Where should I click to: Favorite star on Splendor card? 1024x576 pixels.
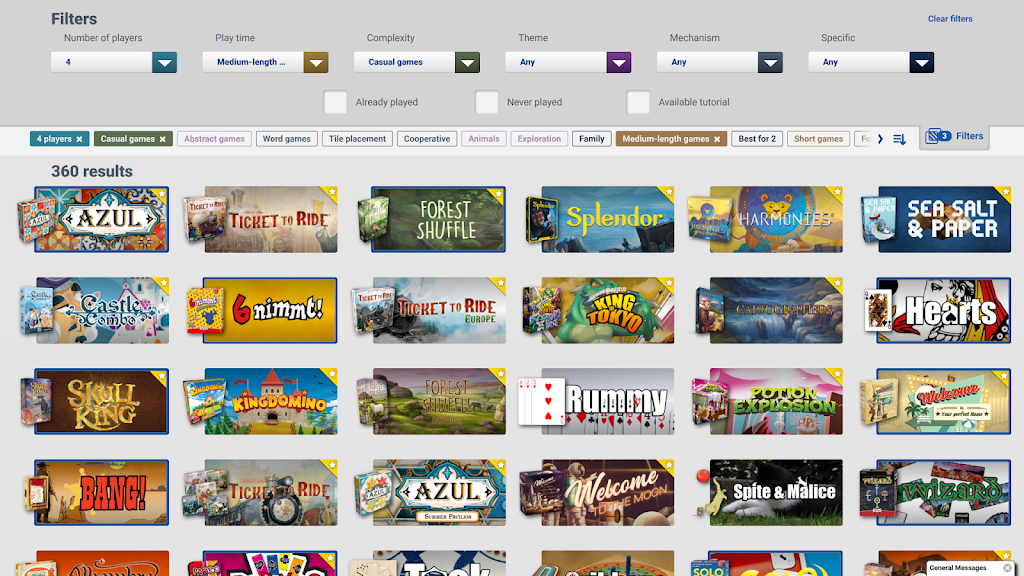click(x=668, y=192)
